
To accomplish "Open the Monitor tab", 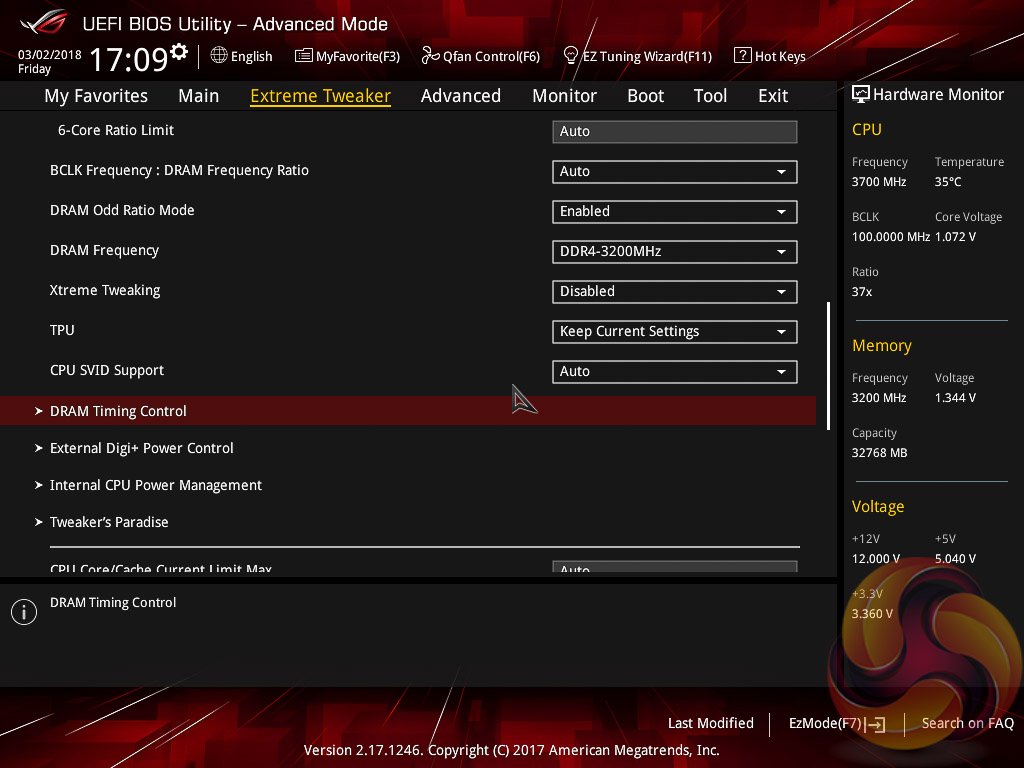I will (564, 96).
